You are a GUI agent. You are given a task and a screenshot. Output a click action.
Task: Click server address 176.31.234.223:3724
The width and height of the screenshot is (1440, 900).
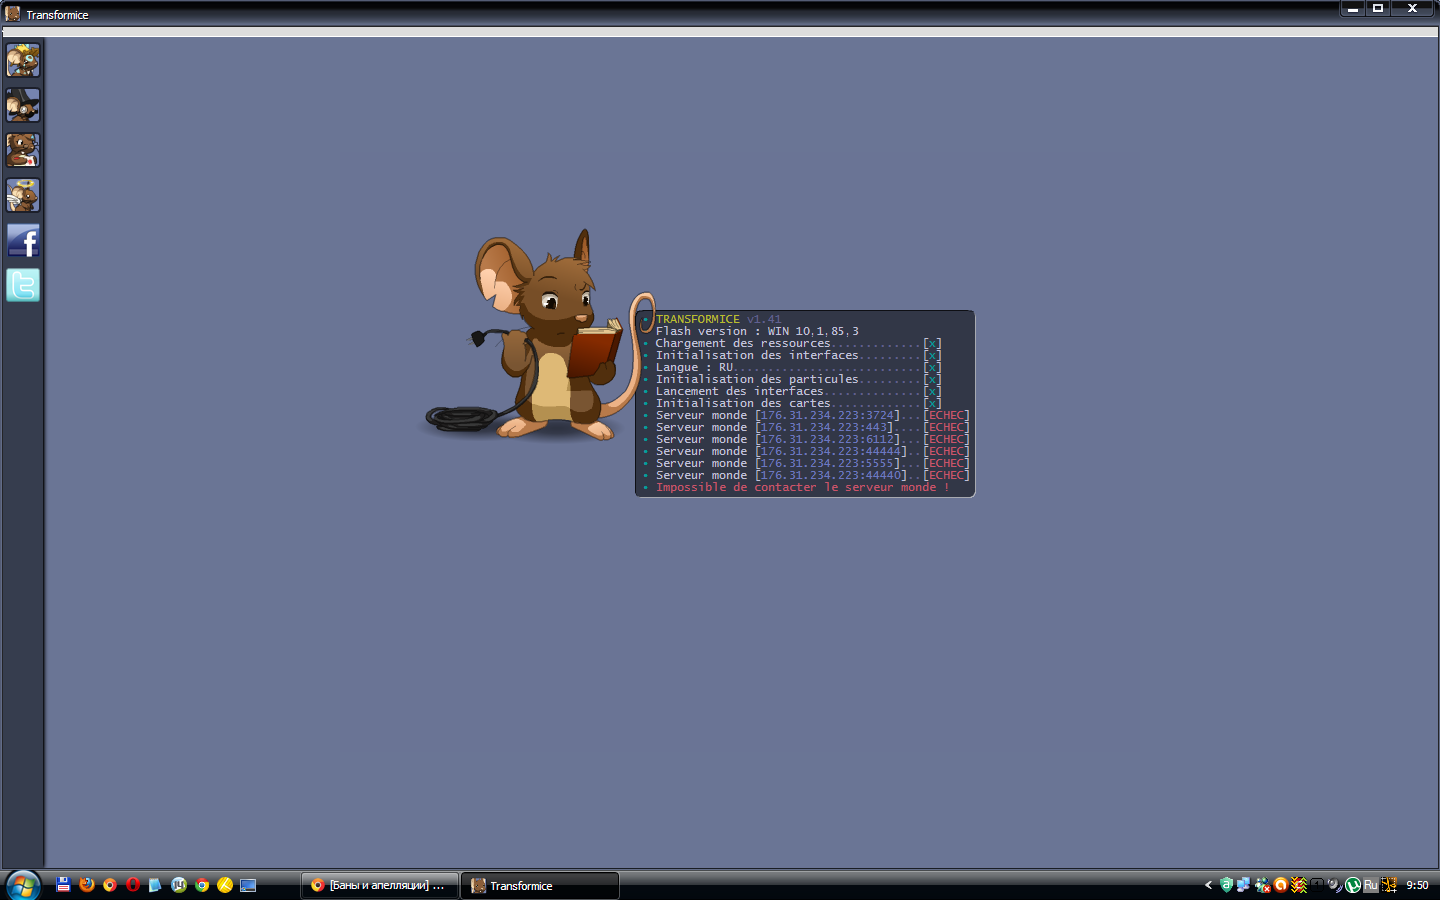pos(827,415)
